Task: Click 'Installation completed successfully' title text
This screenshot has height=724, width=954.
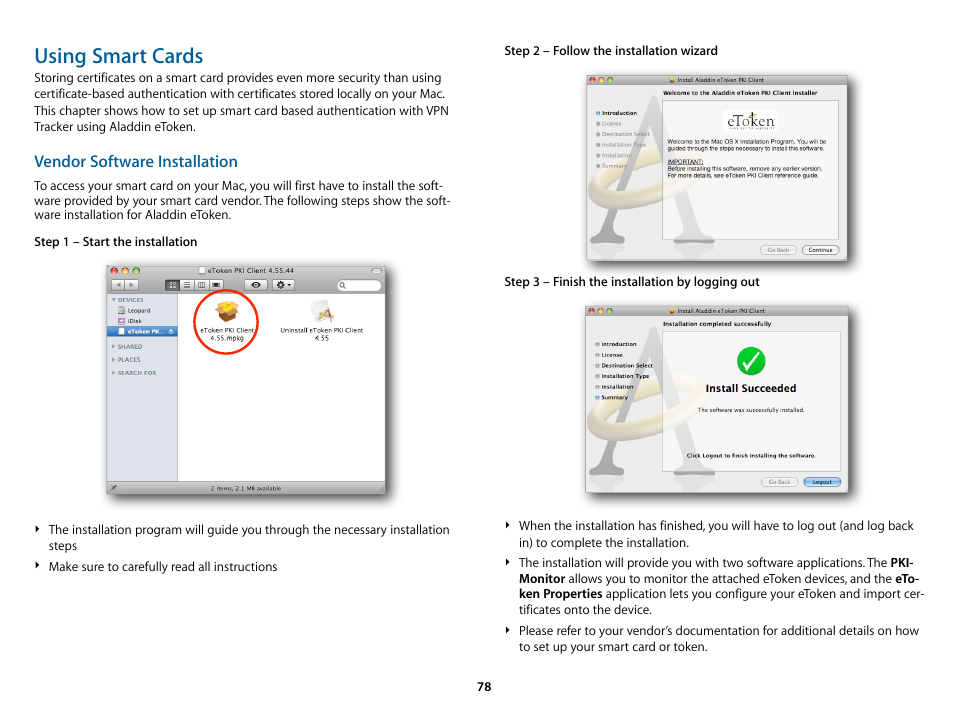Action: coord(717,324)
